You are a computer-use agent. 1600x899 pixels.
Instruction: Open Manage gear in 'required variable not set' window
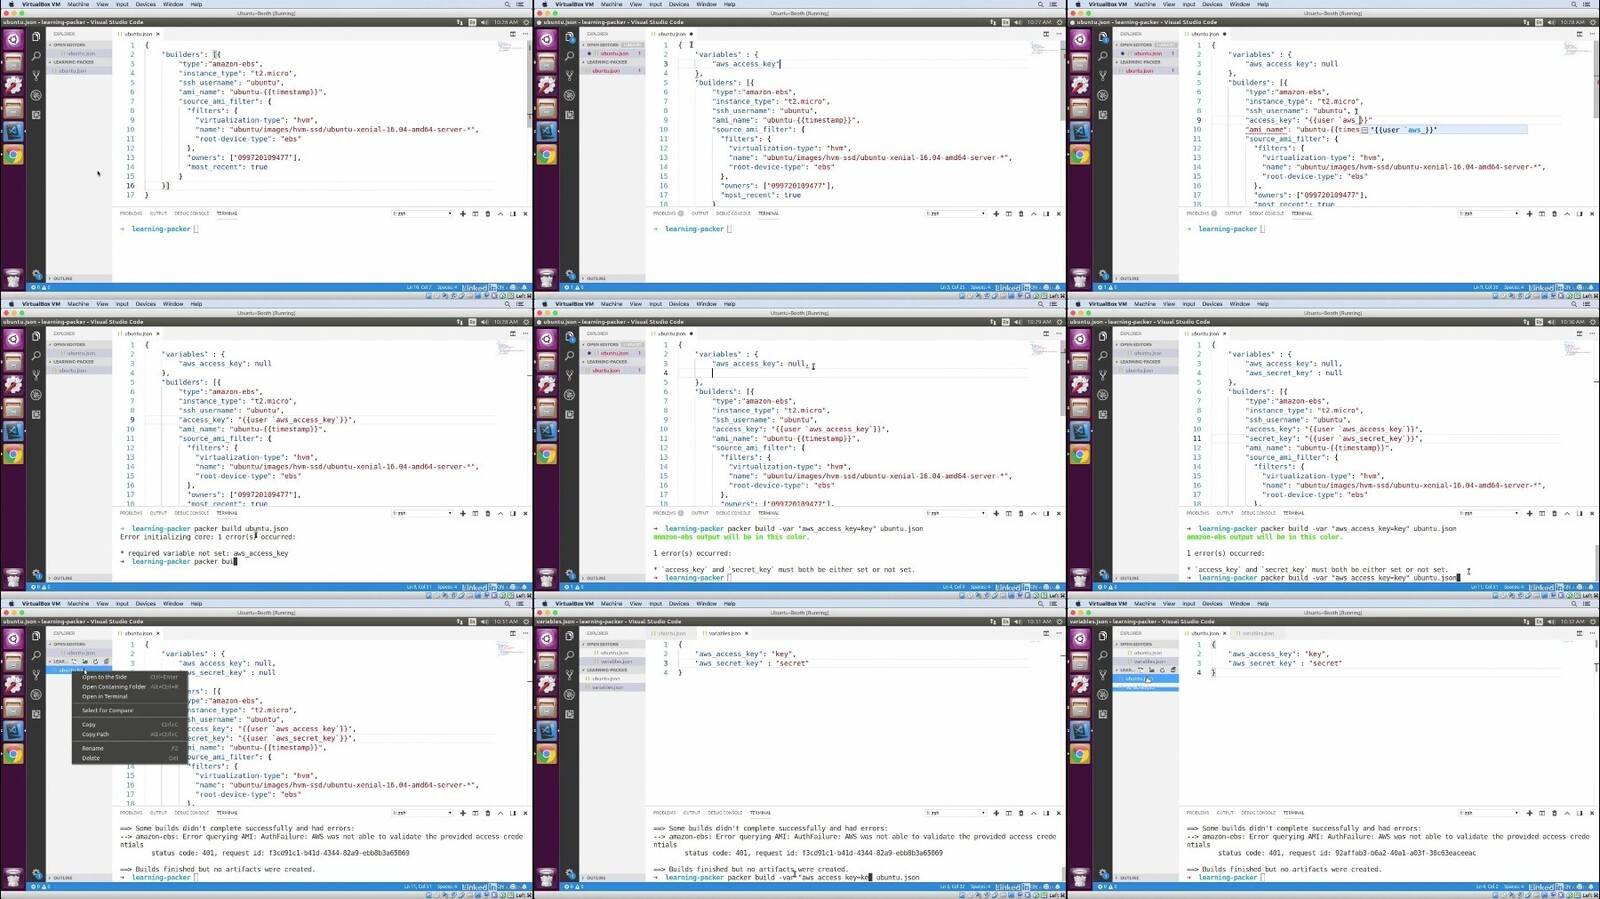click(36, 574)
